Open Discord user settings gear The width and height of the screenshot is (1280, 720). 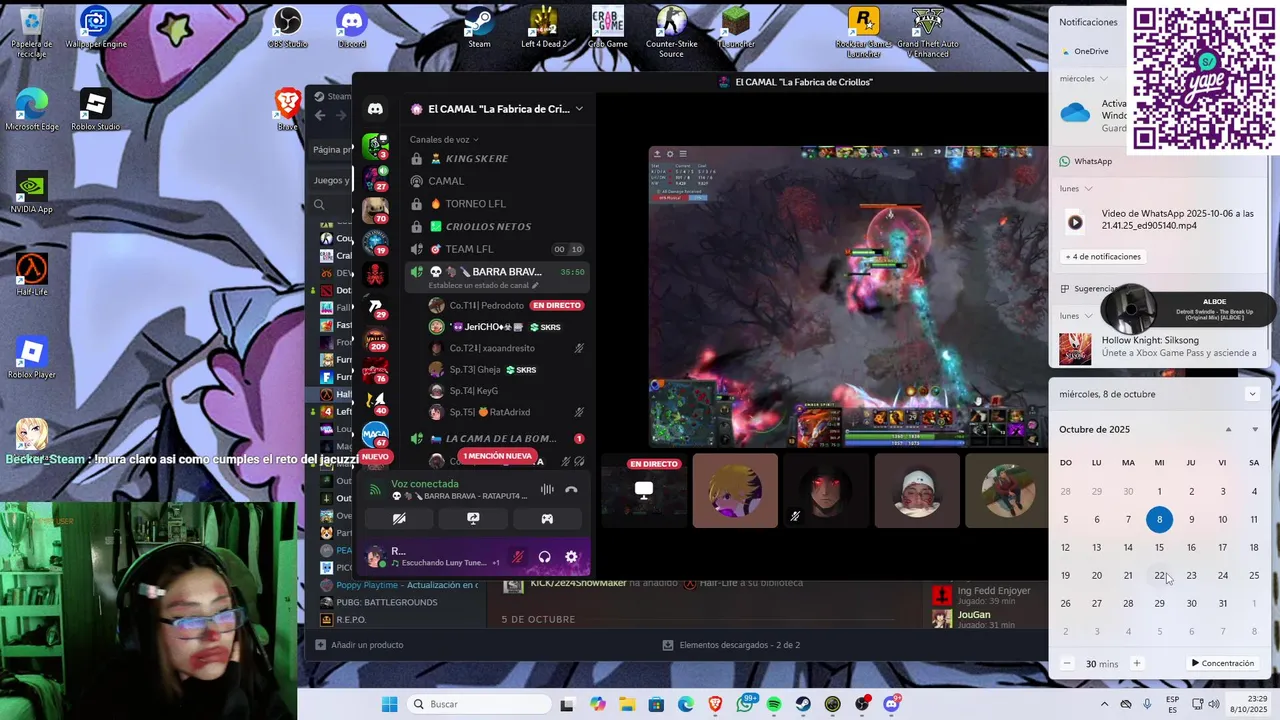point(571,557)
